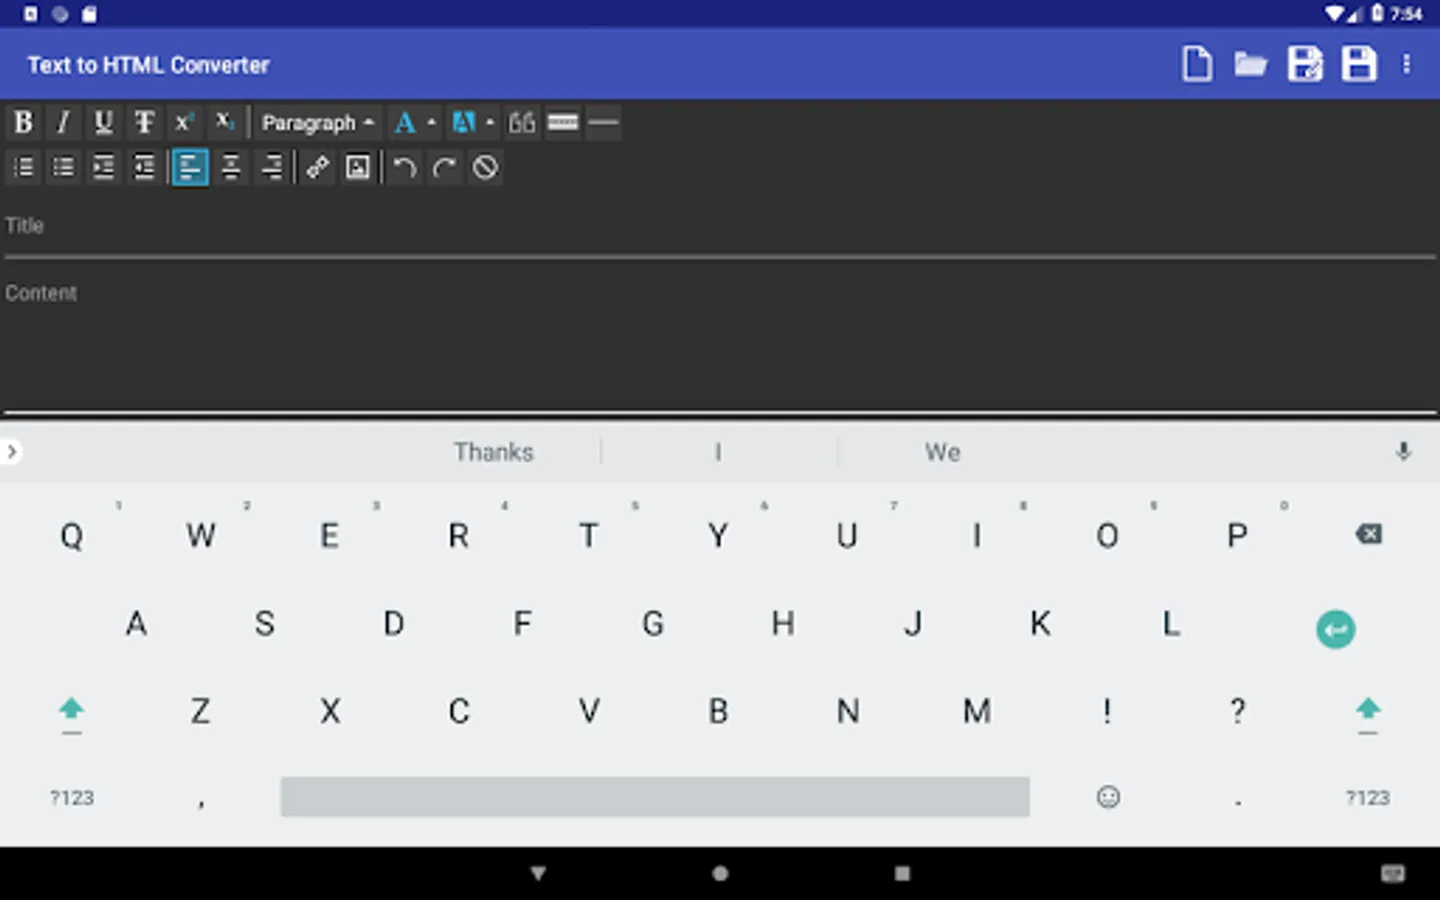The image size is (1440, 900).
Task: Tap the exclamation mark key
Action: click(1107, 711)
